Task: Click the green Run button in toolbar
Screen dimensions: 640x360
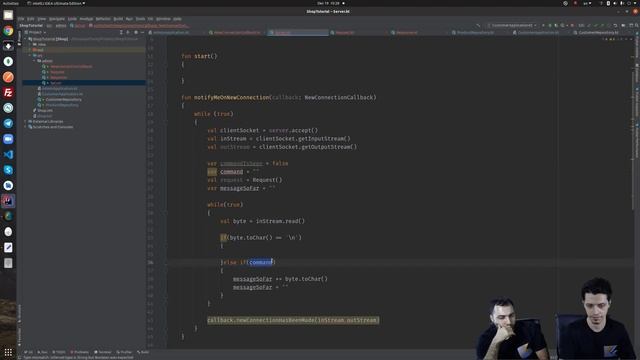Action: (x=543, y=25)
